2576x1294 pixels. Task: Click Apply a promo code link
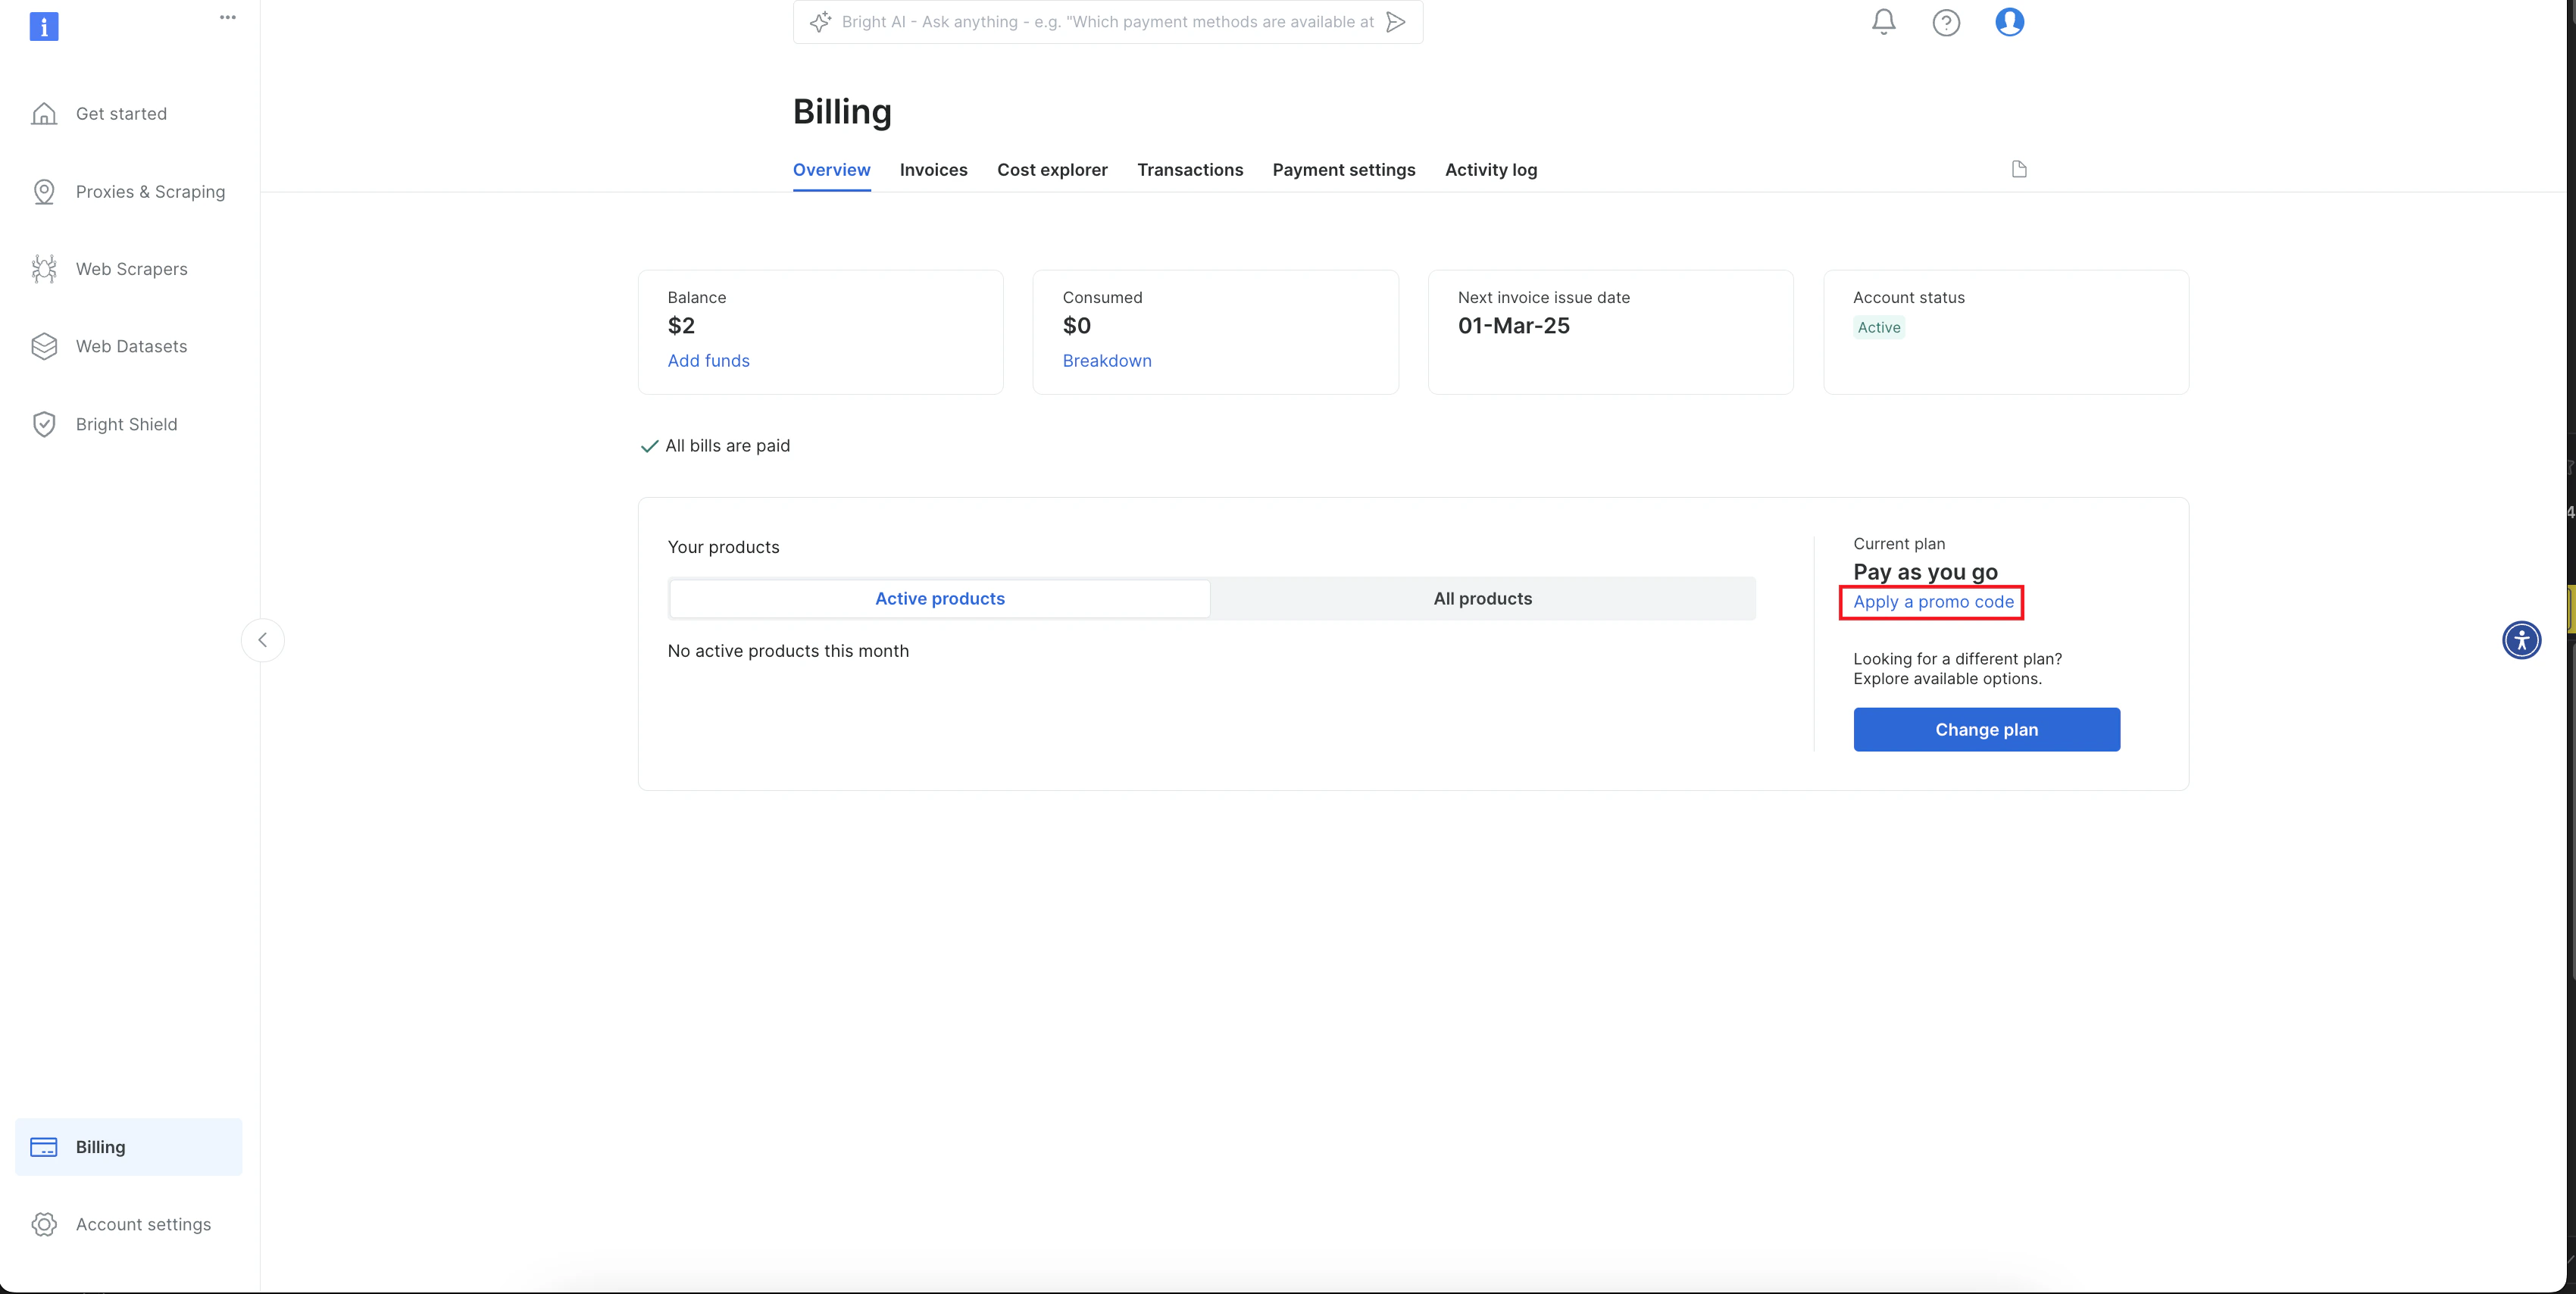[1932, 602]
